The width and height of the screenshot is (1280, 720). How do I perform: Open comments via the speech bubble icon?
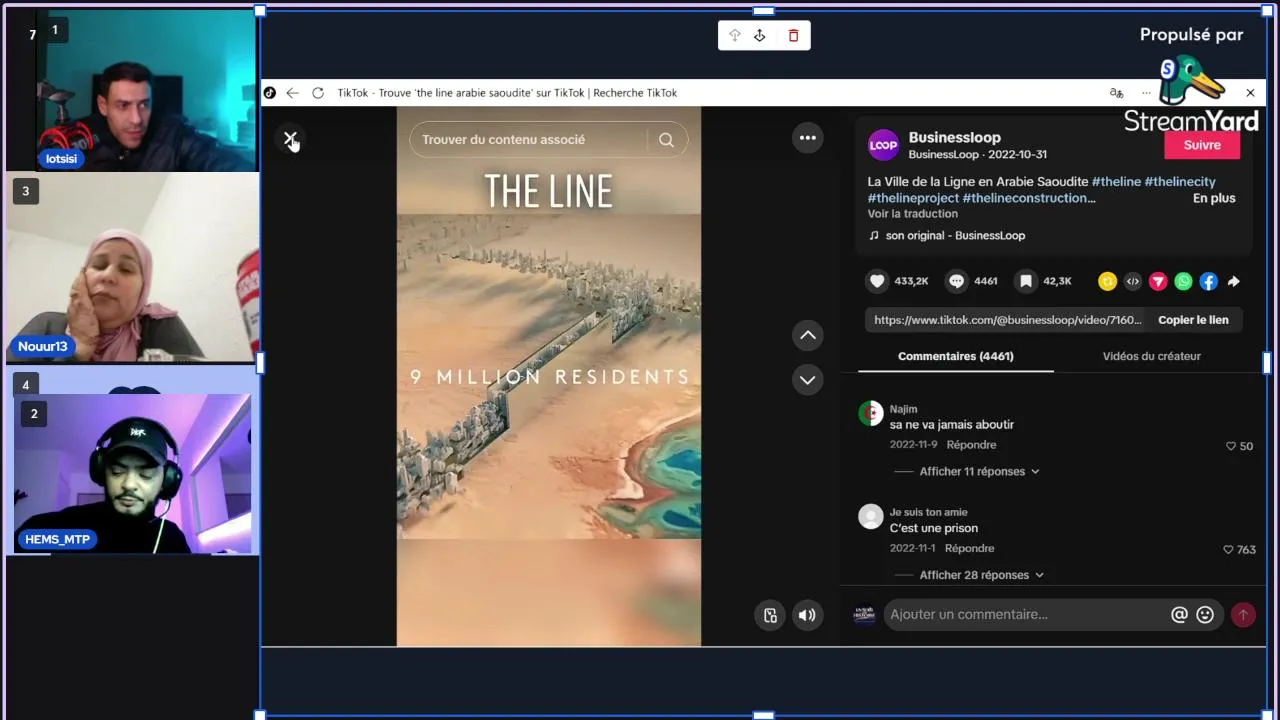click(956, 281)
